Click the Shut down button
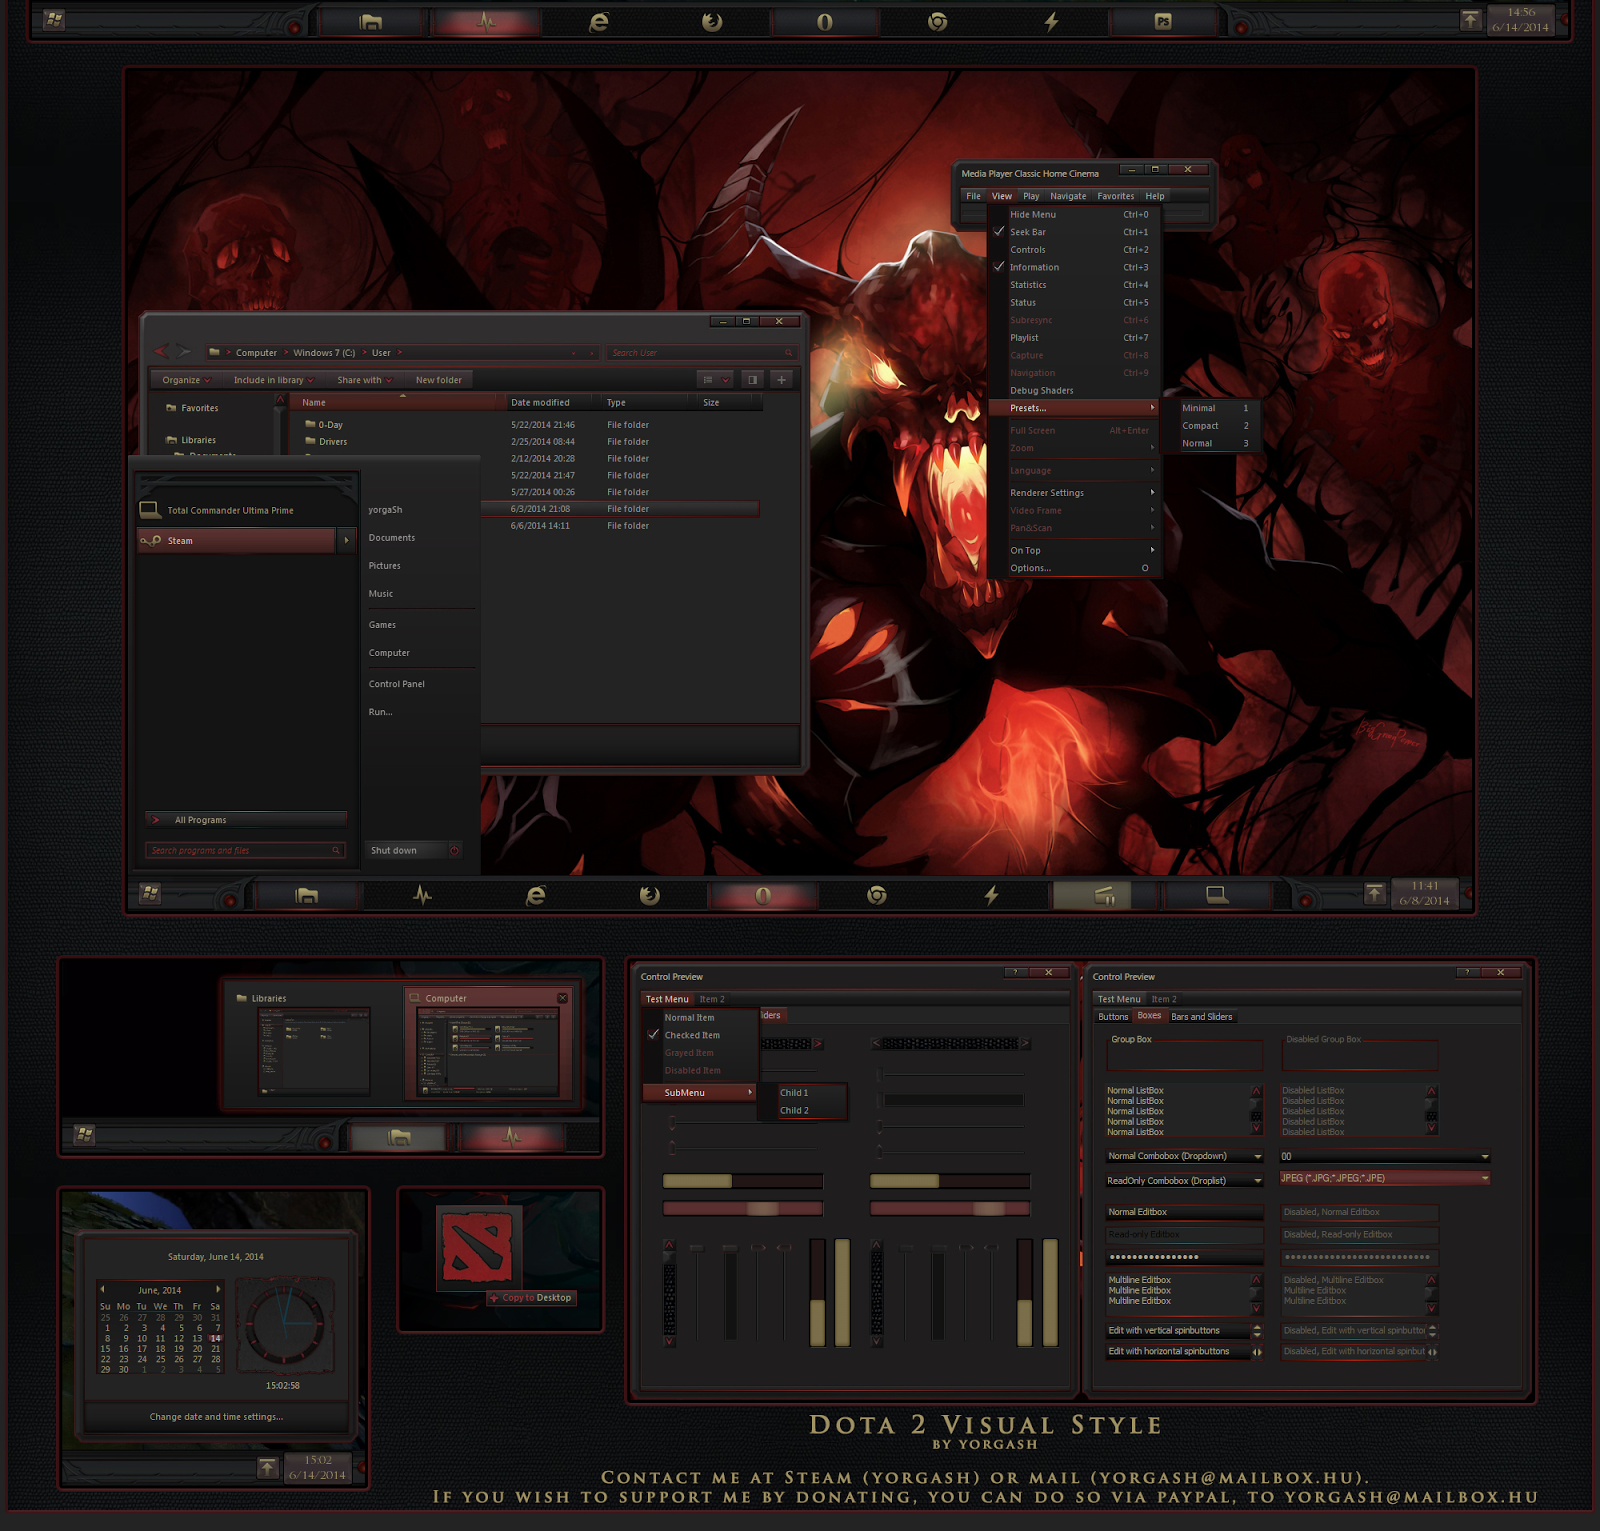This screenshot has width=1600, height=1531. coord(404,850)
